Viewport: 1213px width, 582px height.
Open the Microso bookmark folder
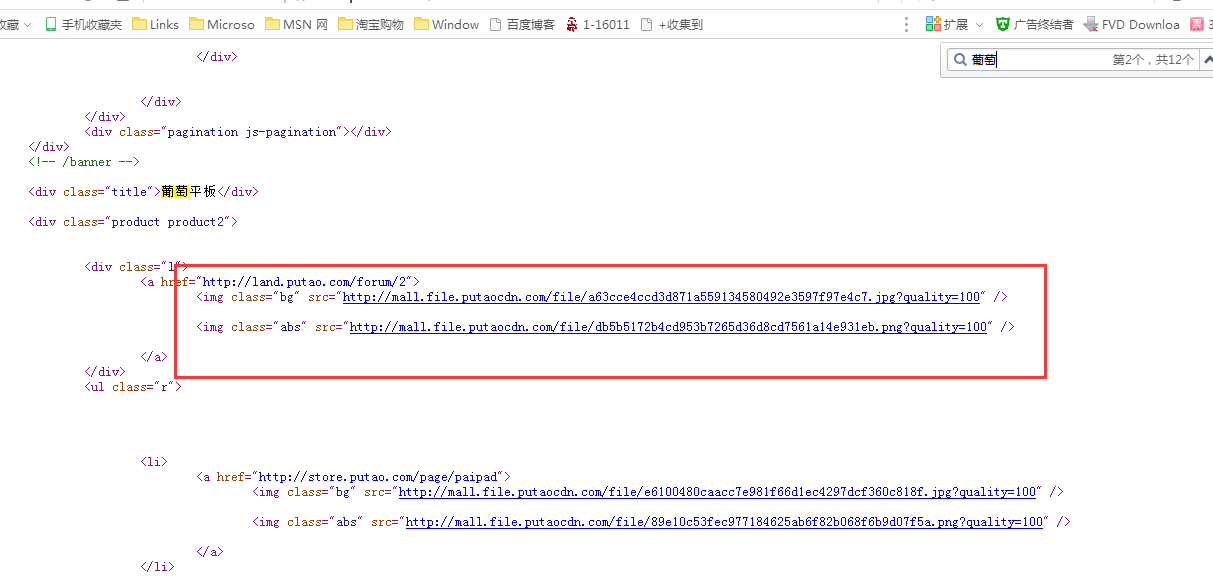[221, 24]
